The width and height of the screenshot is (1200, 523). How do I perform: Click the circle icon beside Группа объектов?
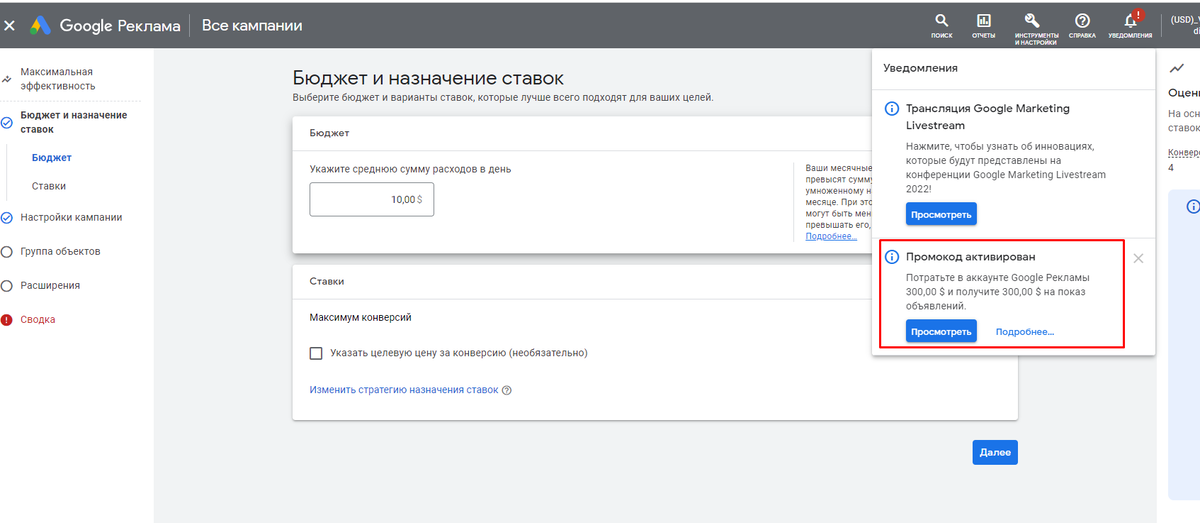tap(7, 251)
